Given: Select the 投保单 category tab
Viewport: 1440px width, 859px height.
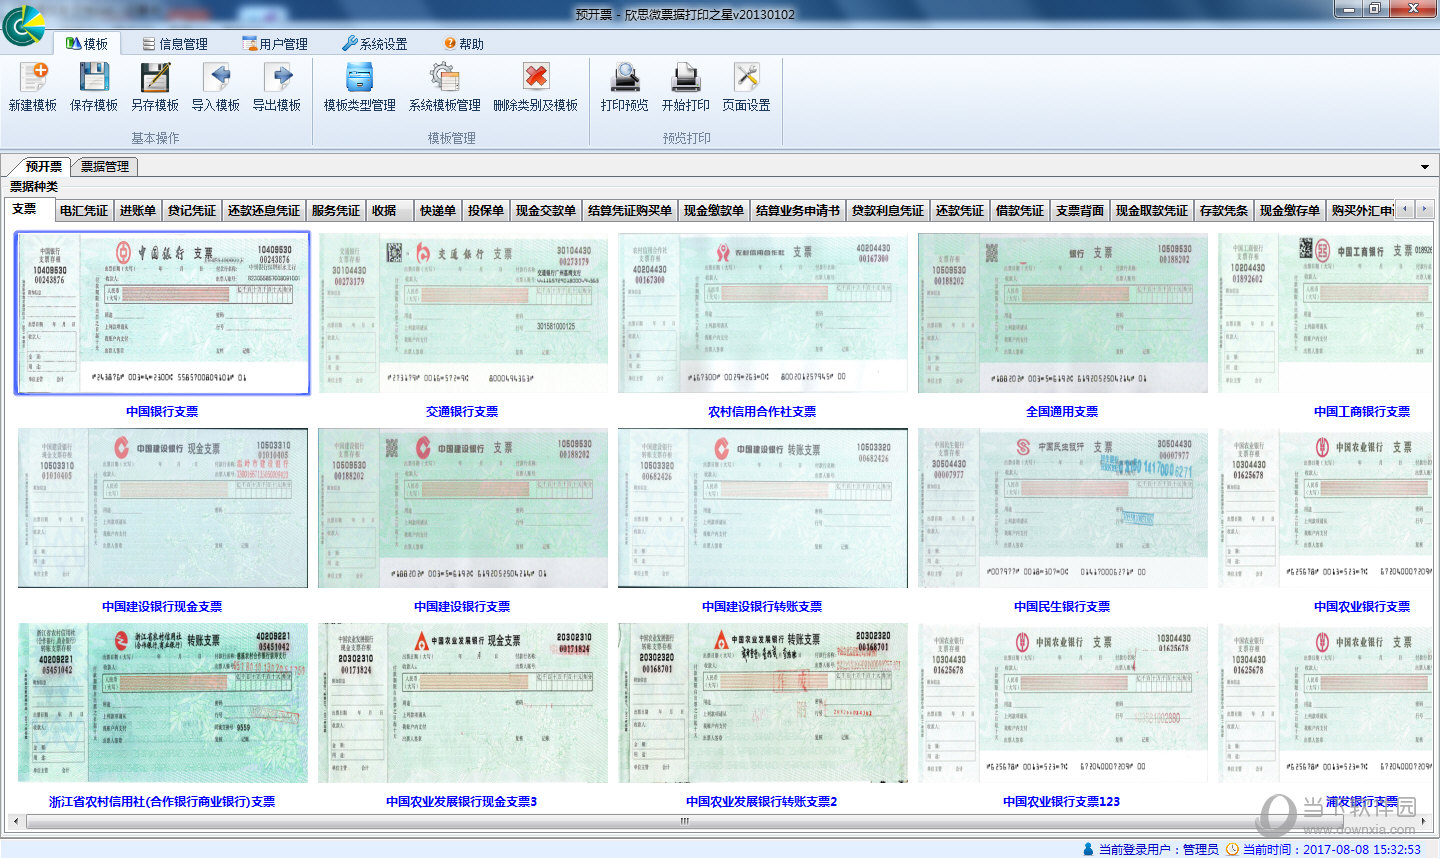Looking at the screenshot, I should [x=486, y=210].
